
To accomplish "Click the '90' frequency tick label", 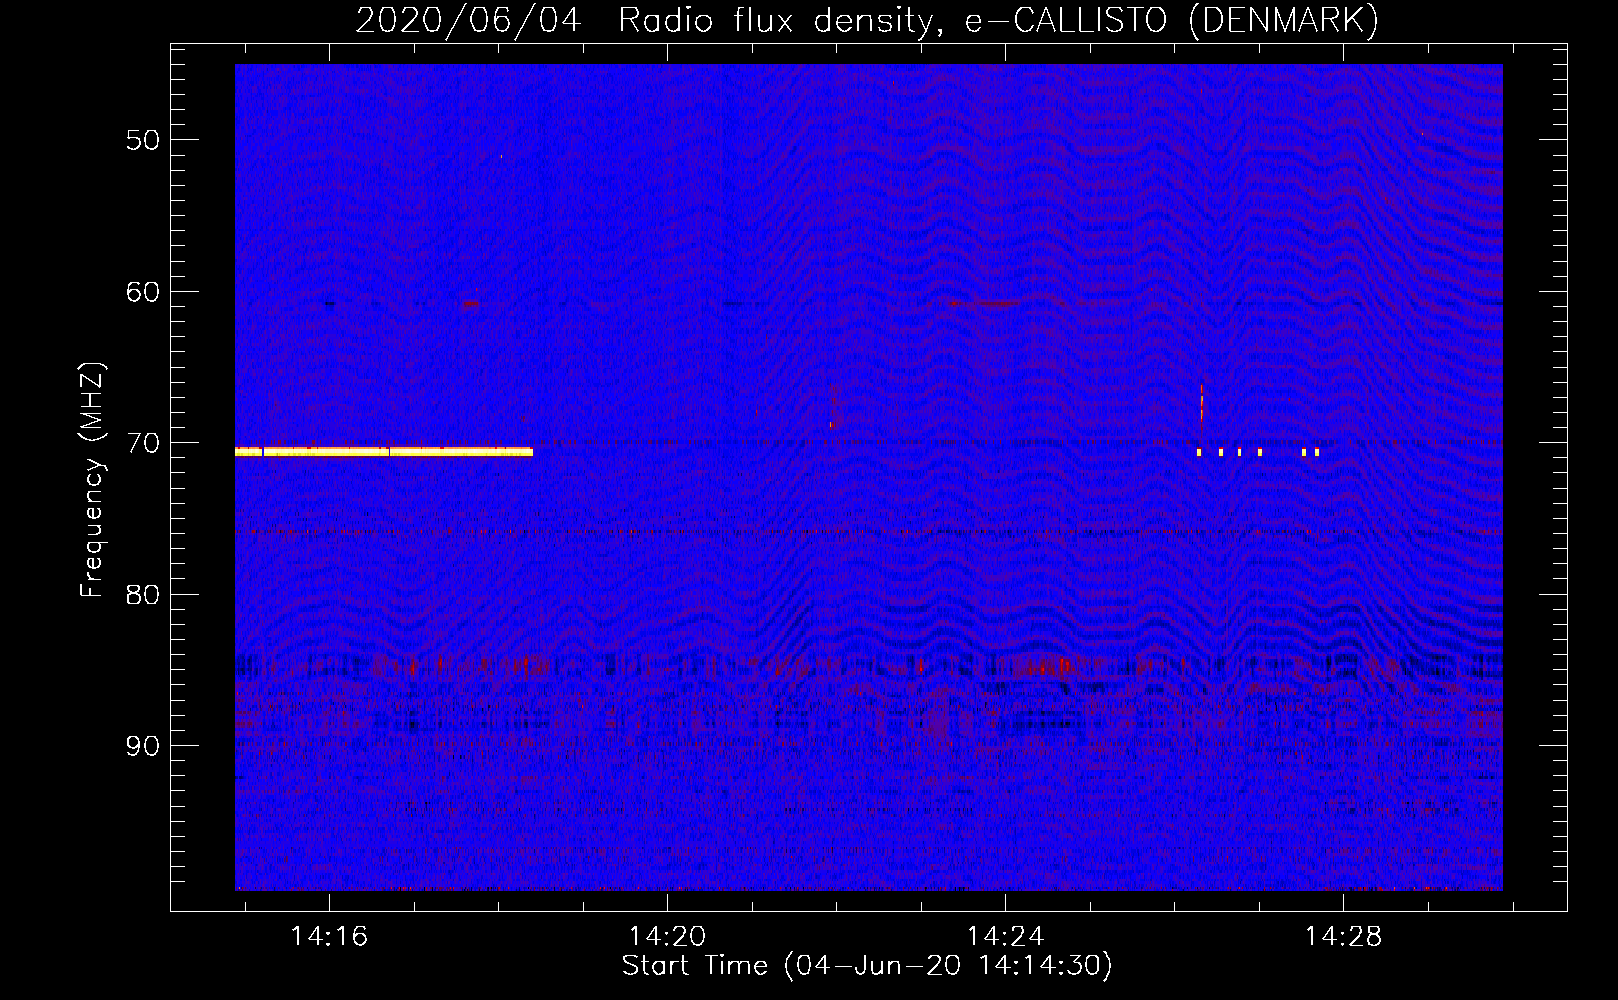I will point(143,747).
